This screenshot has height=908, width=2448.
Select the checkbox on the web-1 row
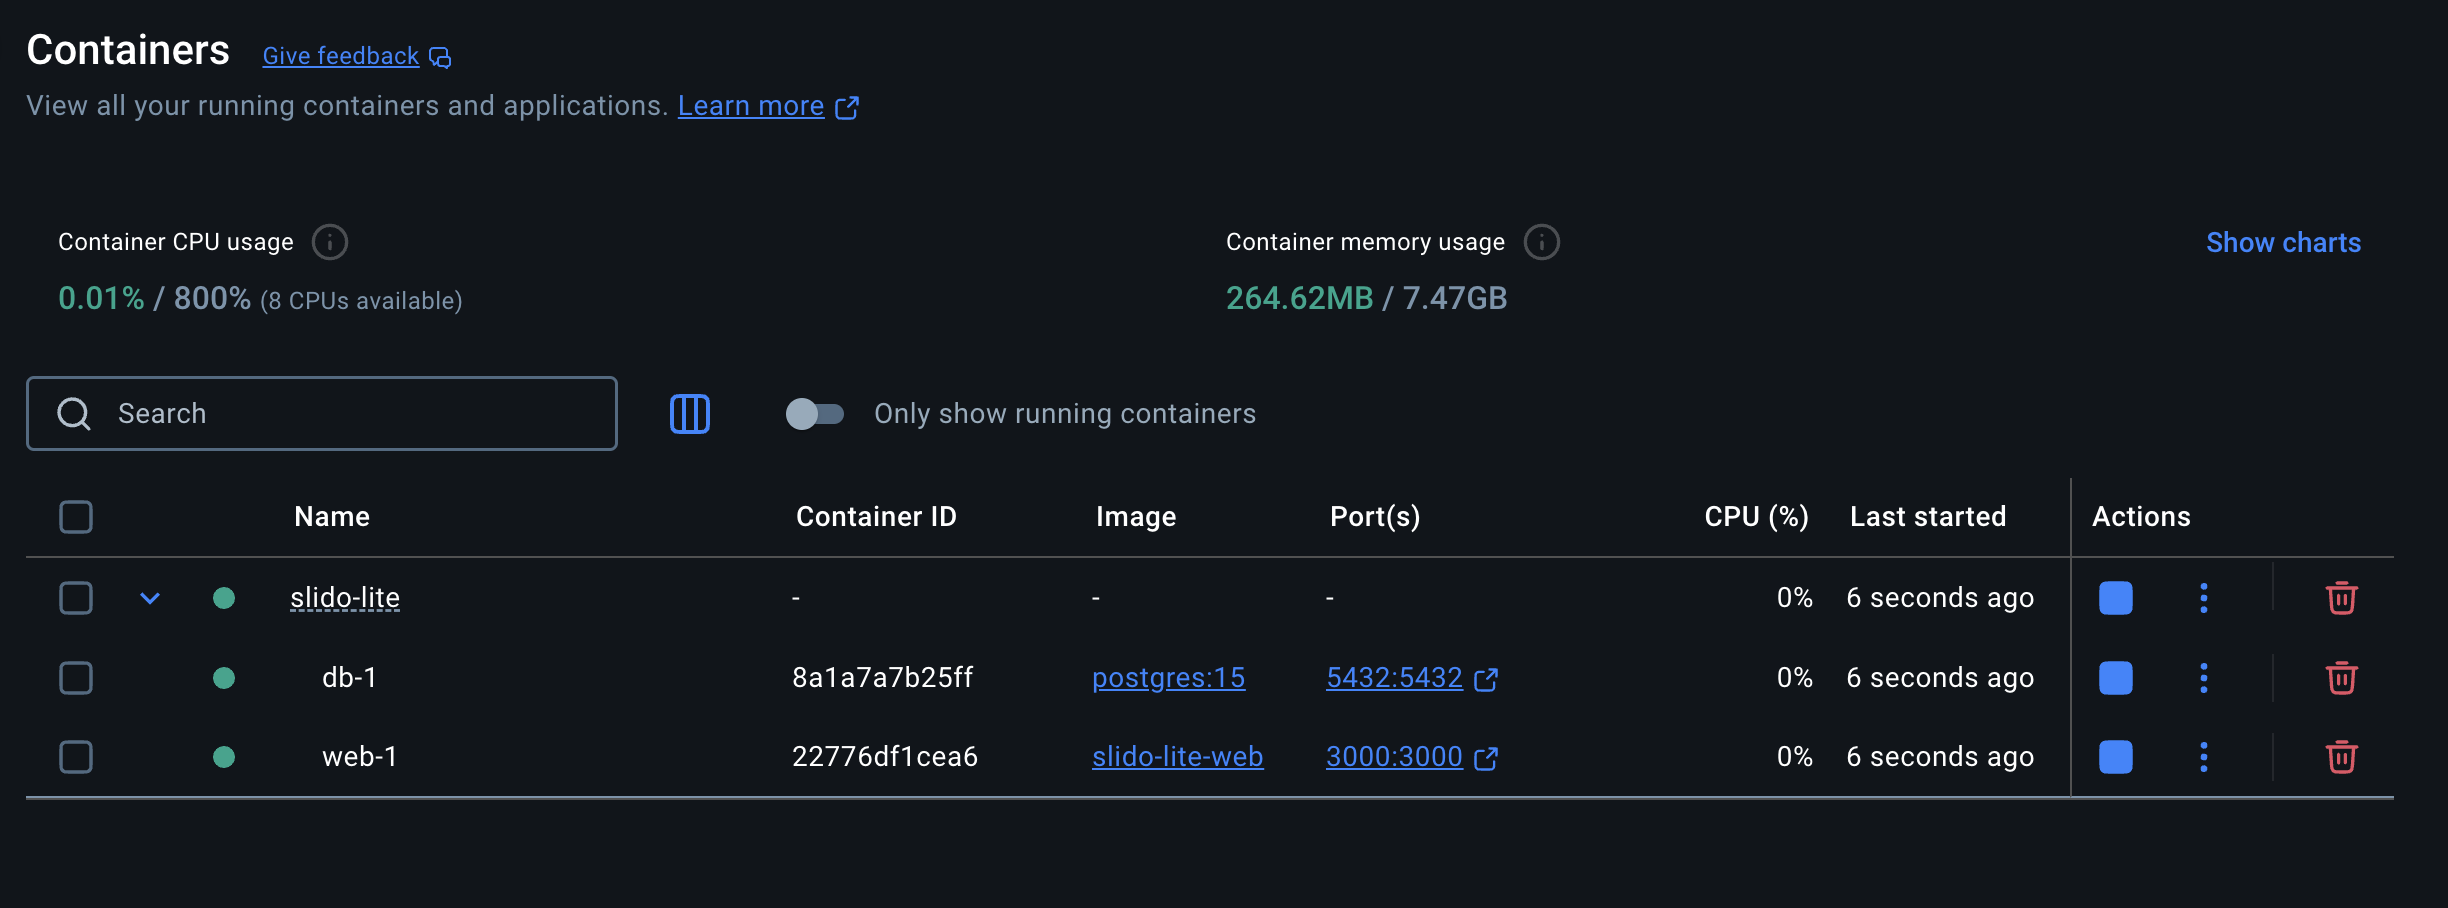tap(75, 757)
